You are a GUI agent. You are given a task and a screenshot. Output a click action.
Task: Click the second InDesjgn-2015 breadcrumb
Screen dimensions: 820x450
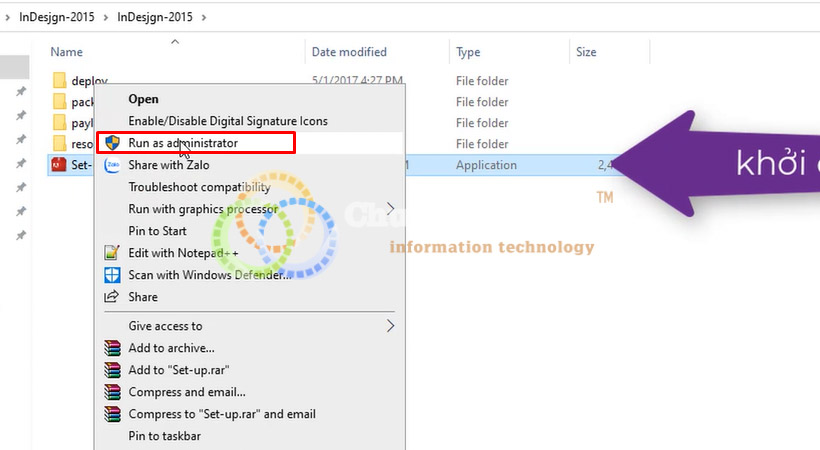[155, 17]
